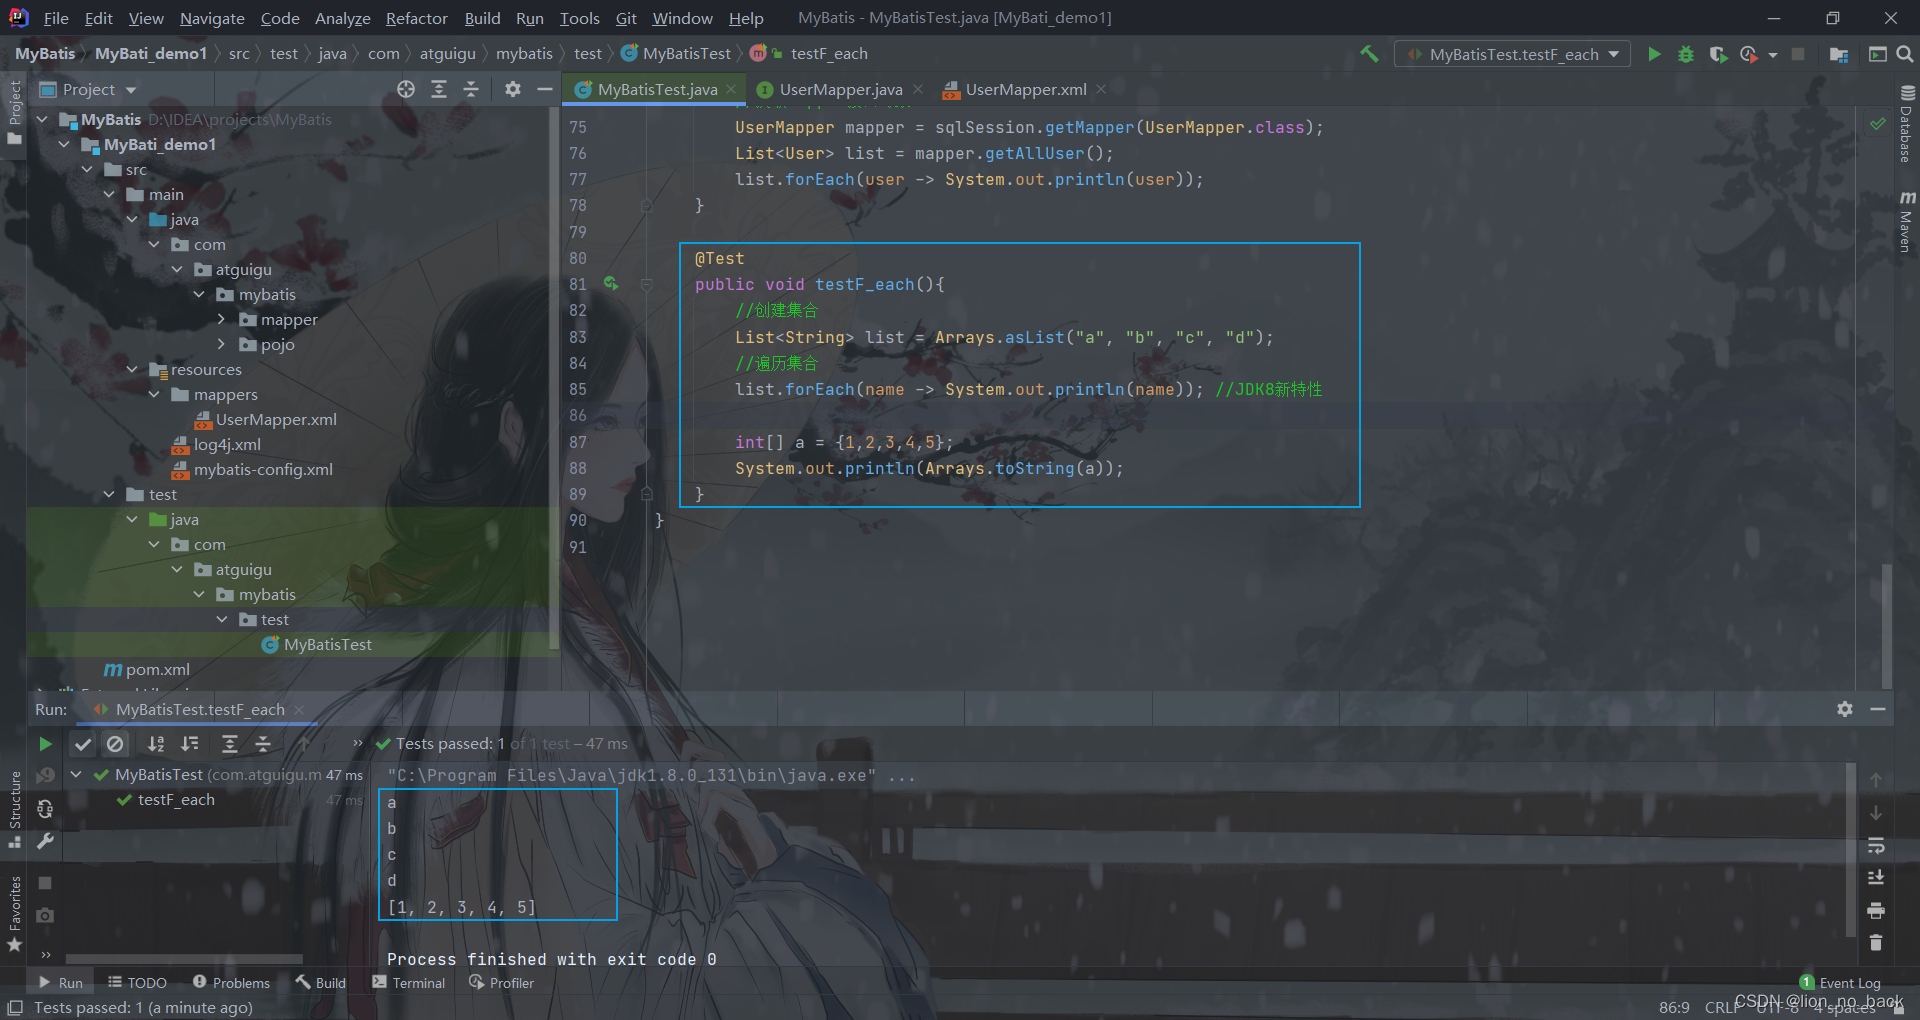Viewport: 1920px width, 1020px height.
Task: Open the Database side panel
Action: (x=1907, y=124)
